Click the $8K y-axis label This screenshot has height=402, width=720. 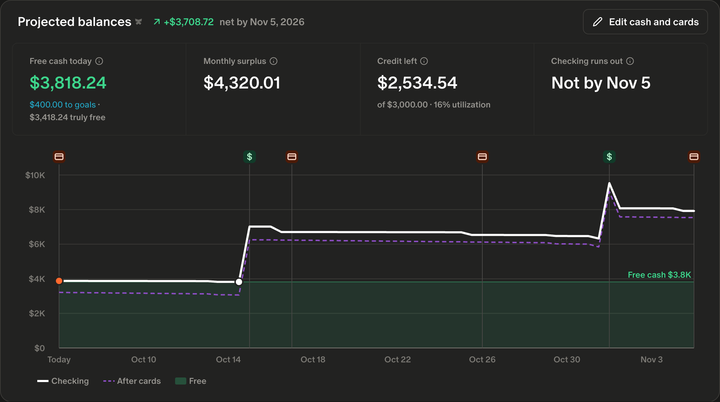(x=37, y=209)
